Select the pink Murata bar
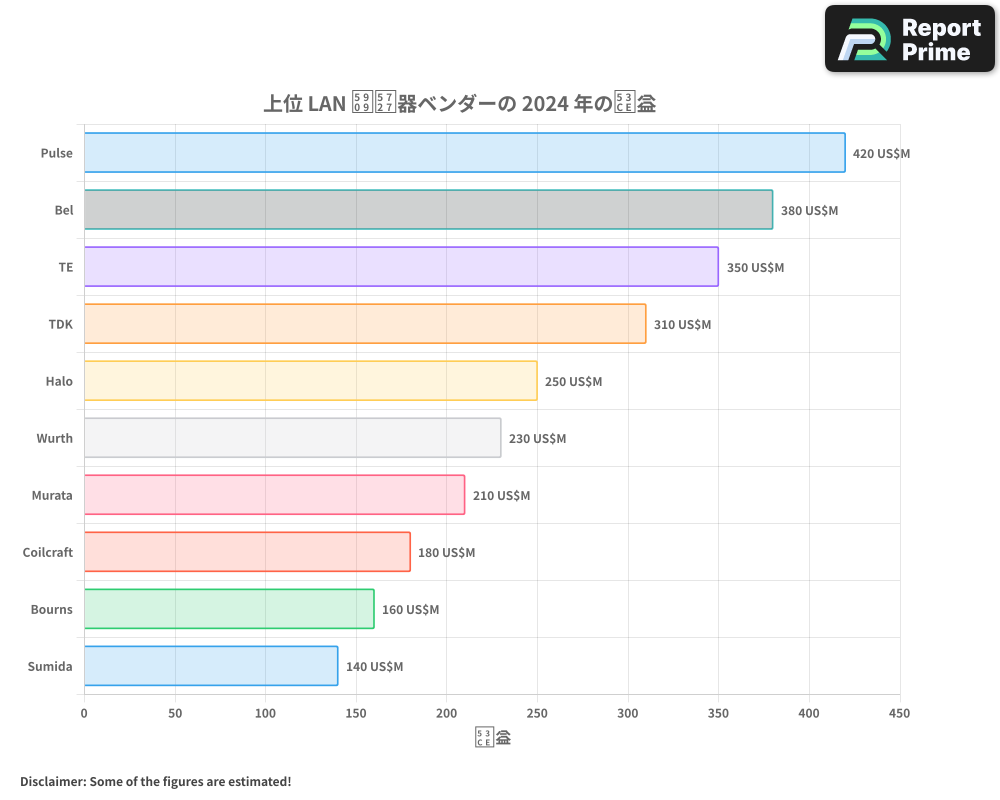1000x800 pixels. pyautogui.click(x=274, y=495)
